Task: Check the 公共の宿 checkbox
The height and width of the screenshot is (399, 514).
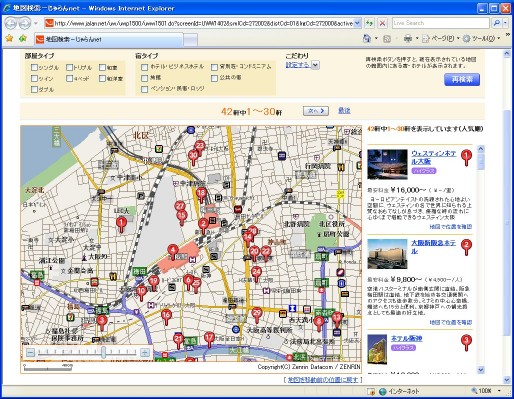Action: point(214,78)
